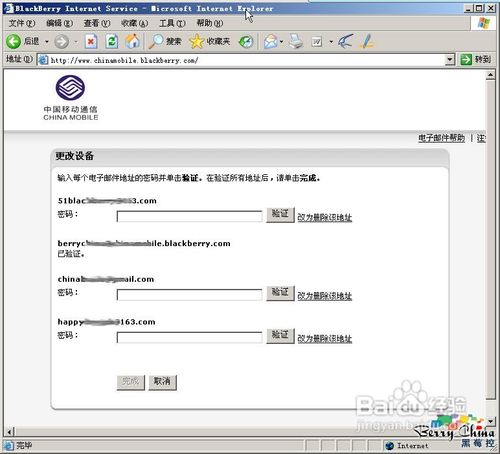Viewport: 500px width, 454px height.
Task: Focus password field for happy 163.com address
Action: click(x=189, y=338)
